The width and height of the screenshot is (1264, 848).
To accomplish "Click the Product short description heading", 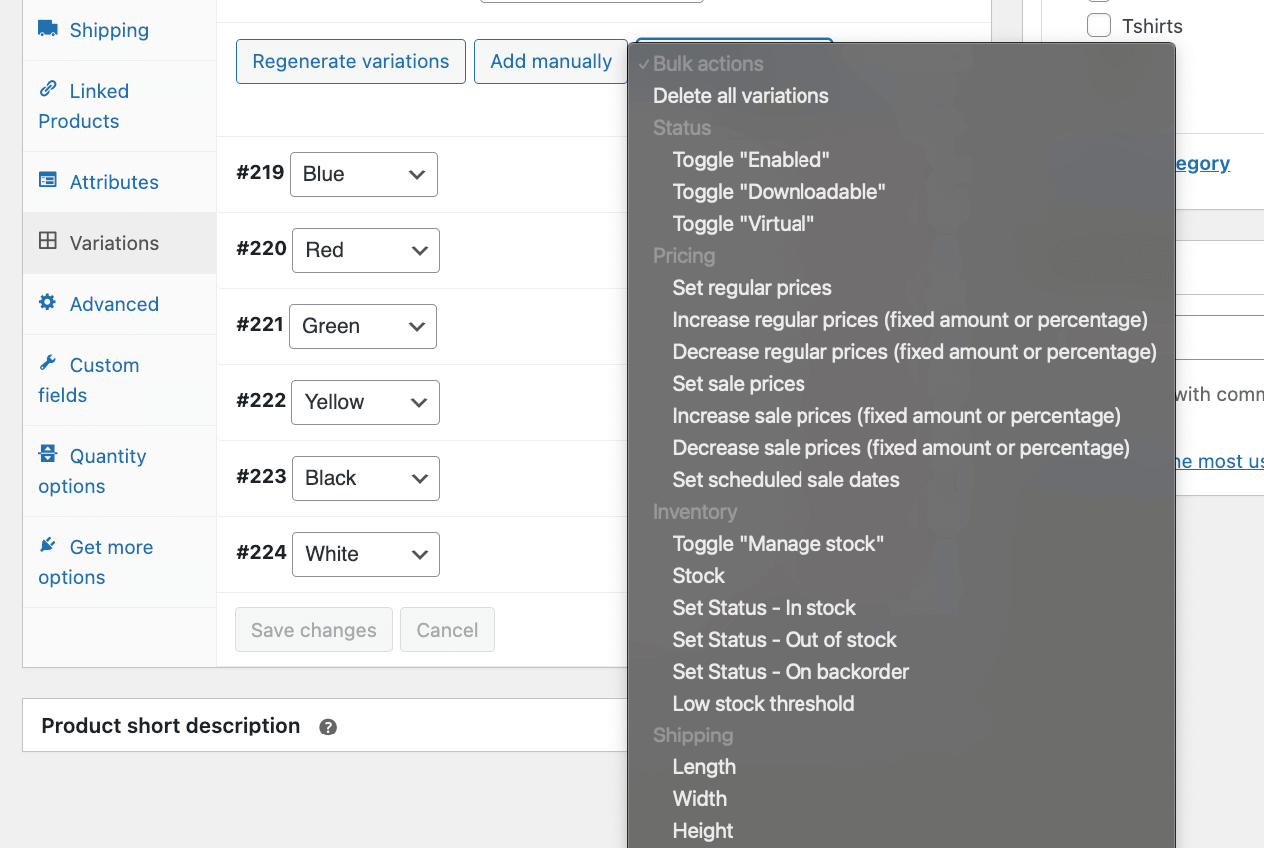I will pyautogui.click(x=171, y=726).
